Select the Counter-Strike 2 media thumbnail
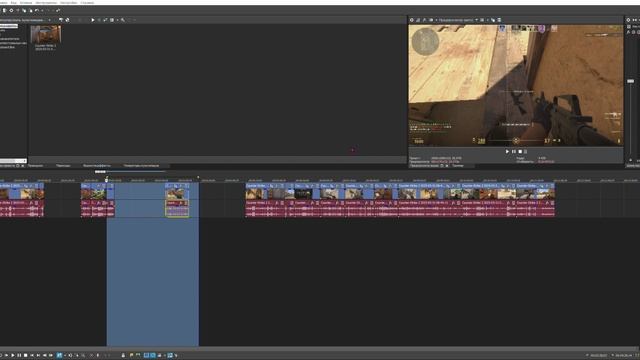640x360 pixels. point(46,35)
